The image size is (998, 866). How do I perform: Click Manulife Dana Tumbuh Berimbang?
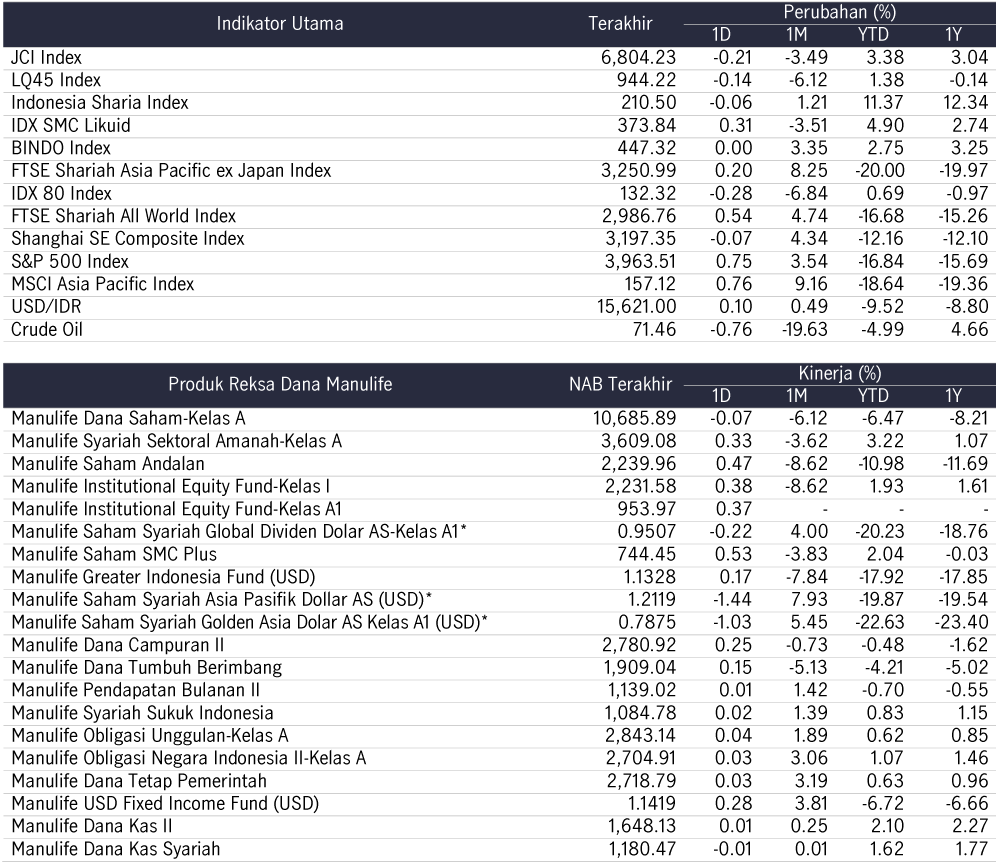click(x=146, y=667)
